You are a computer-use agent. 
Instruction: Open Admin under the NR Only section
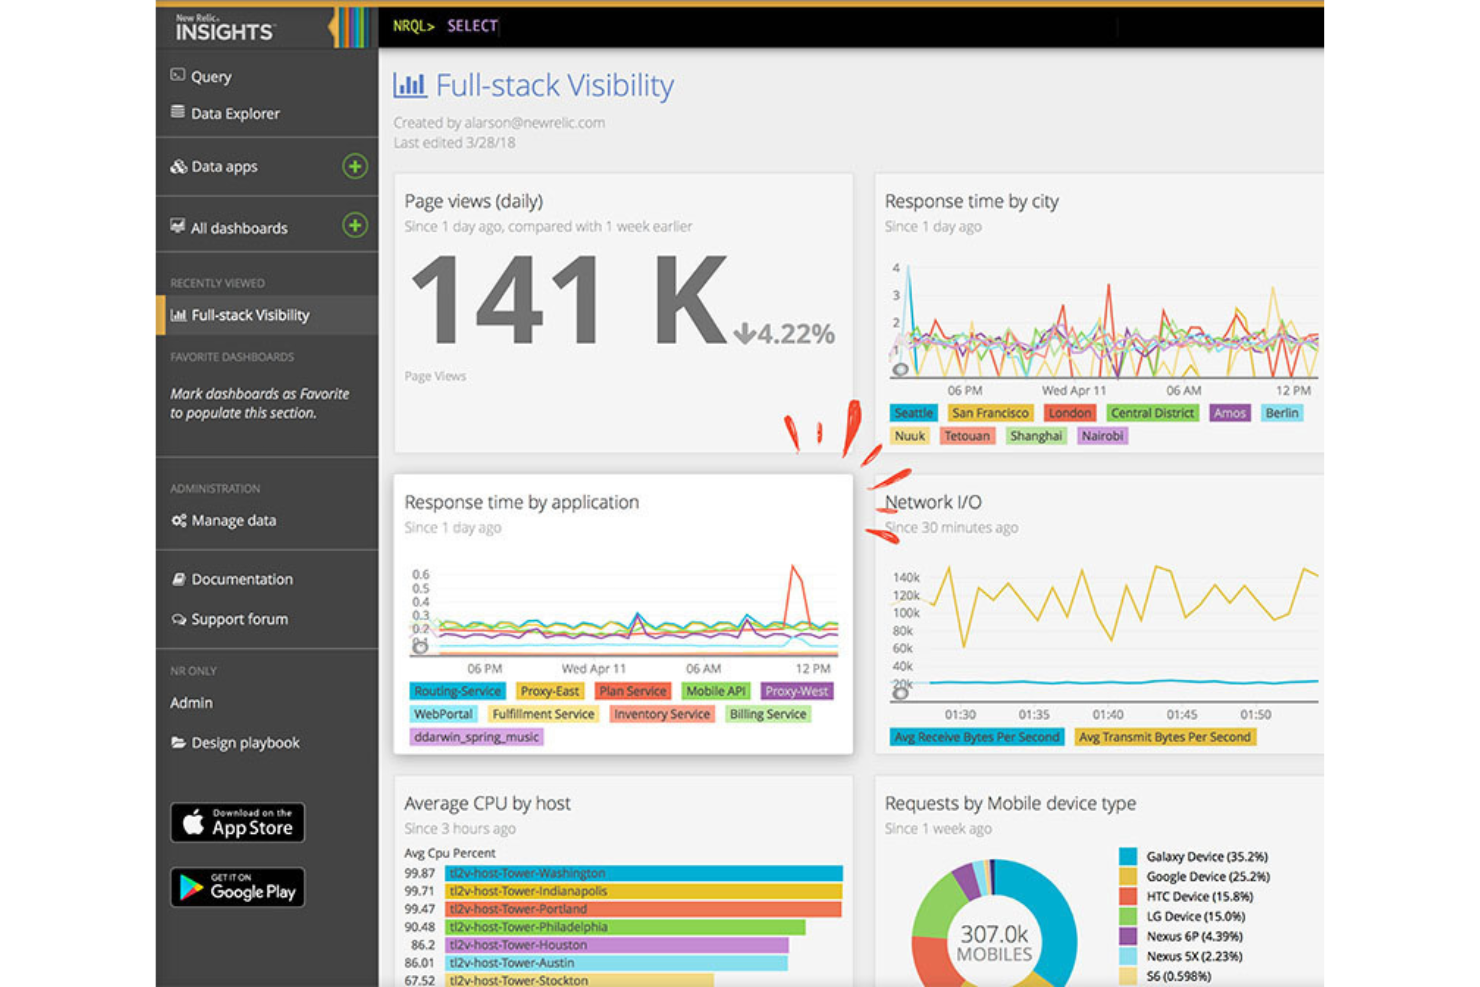[x=191, y=702]
